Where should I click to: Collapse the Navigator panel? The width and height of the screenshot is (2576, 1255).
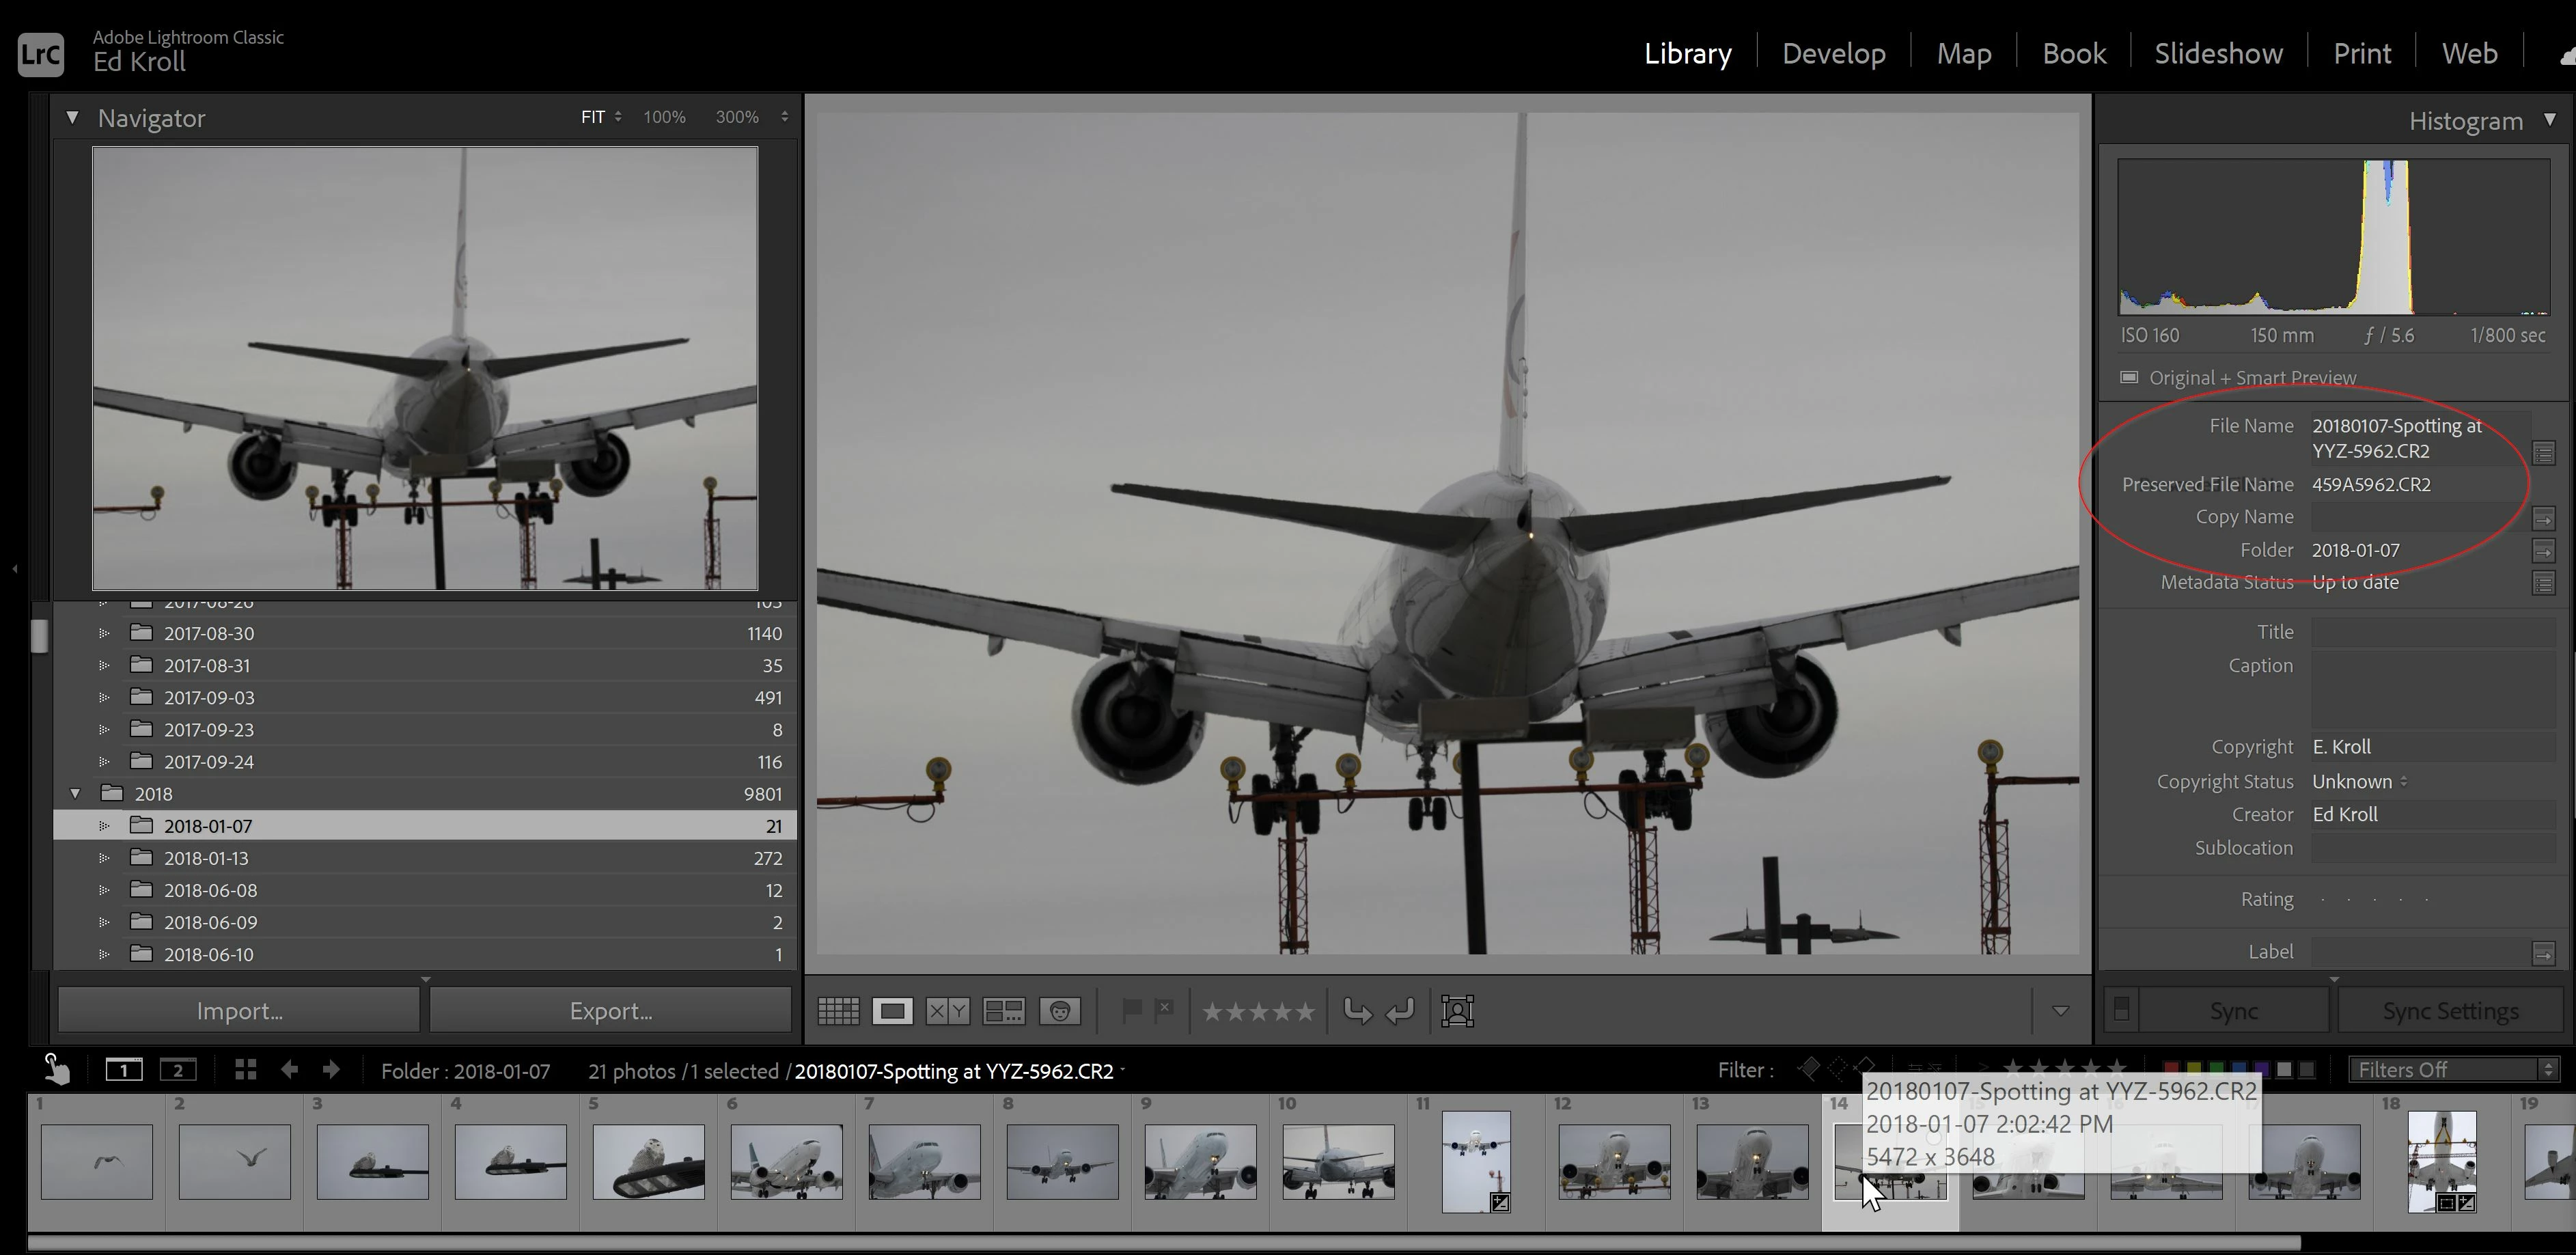point(72,118)
